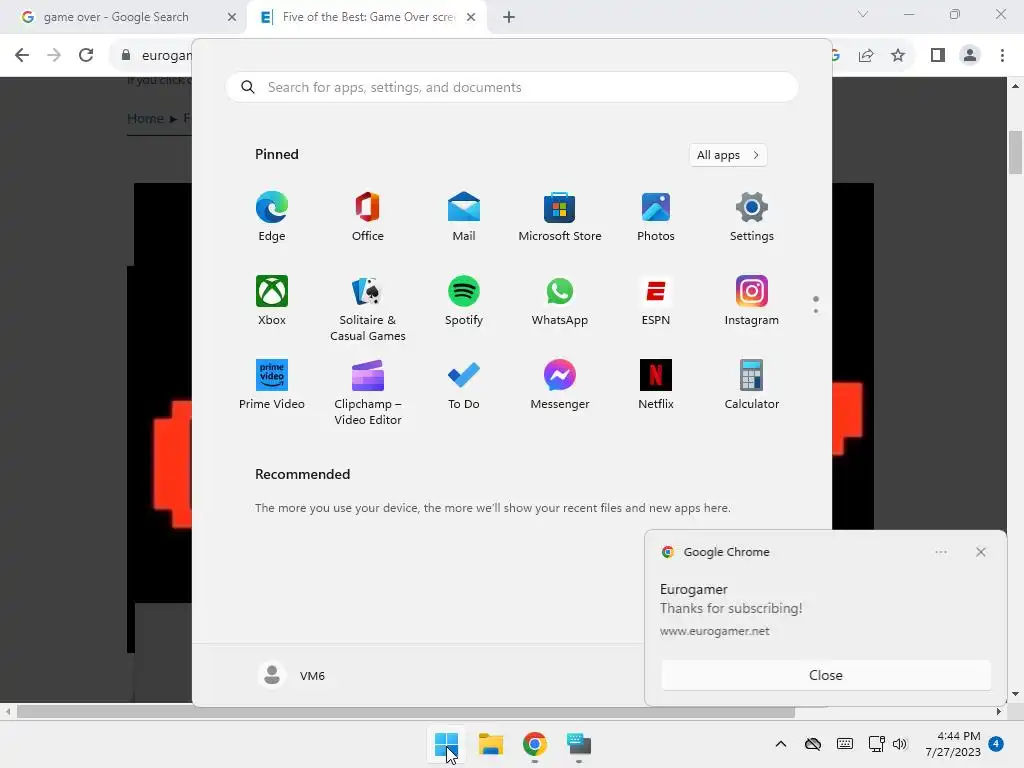Reload the Eurogamer page
Screen dimensions: 1024x768
click(x=86, y=56)
